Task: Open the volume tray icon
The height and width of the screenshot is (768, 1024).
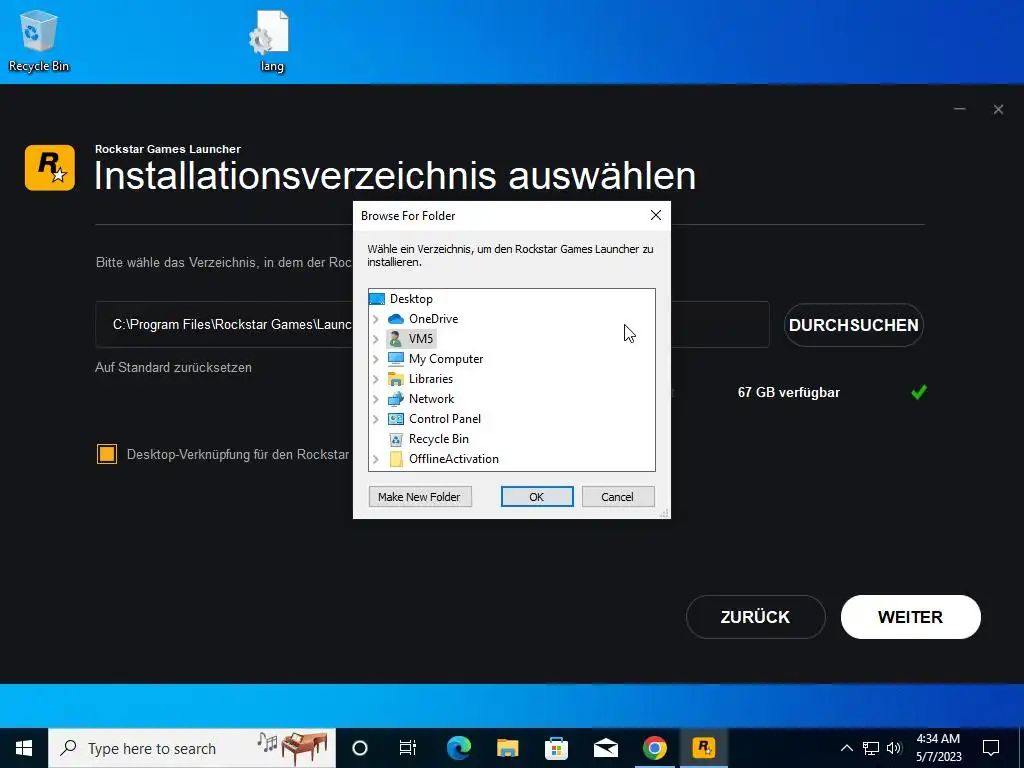Action: pyautogui.click(x=894, y=748)
